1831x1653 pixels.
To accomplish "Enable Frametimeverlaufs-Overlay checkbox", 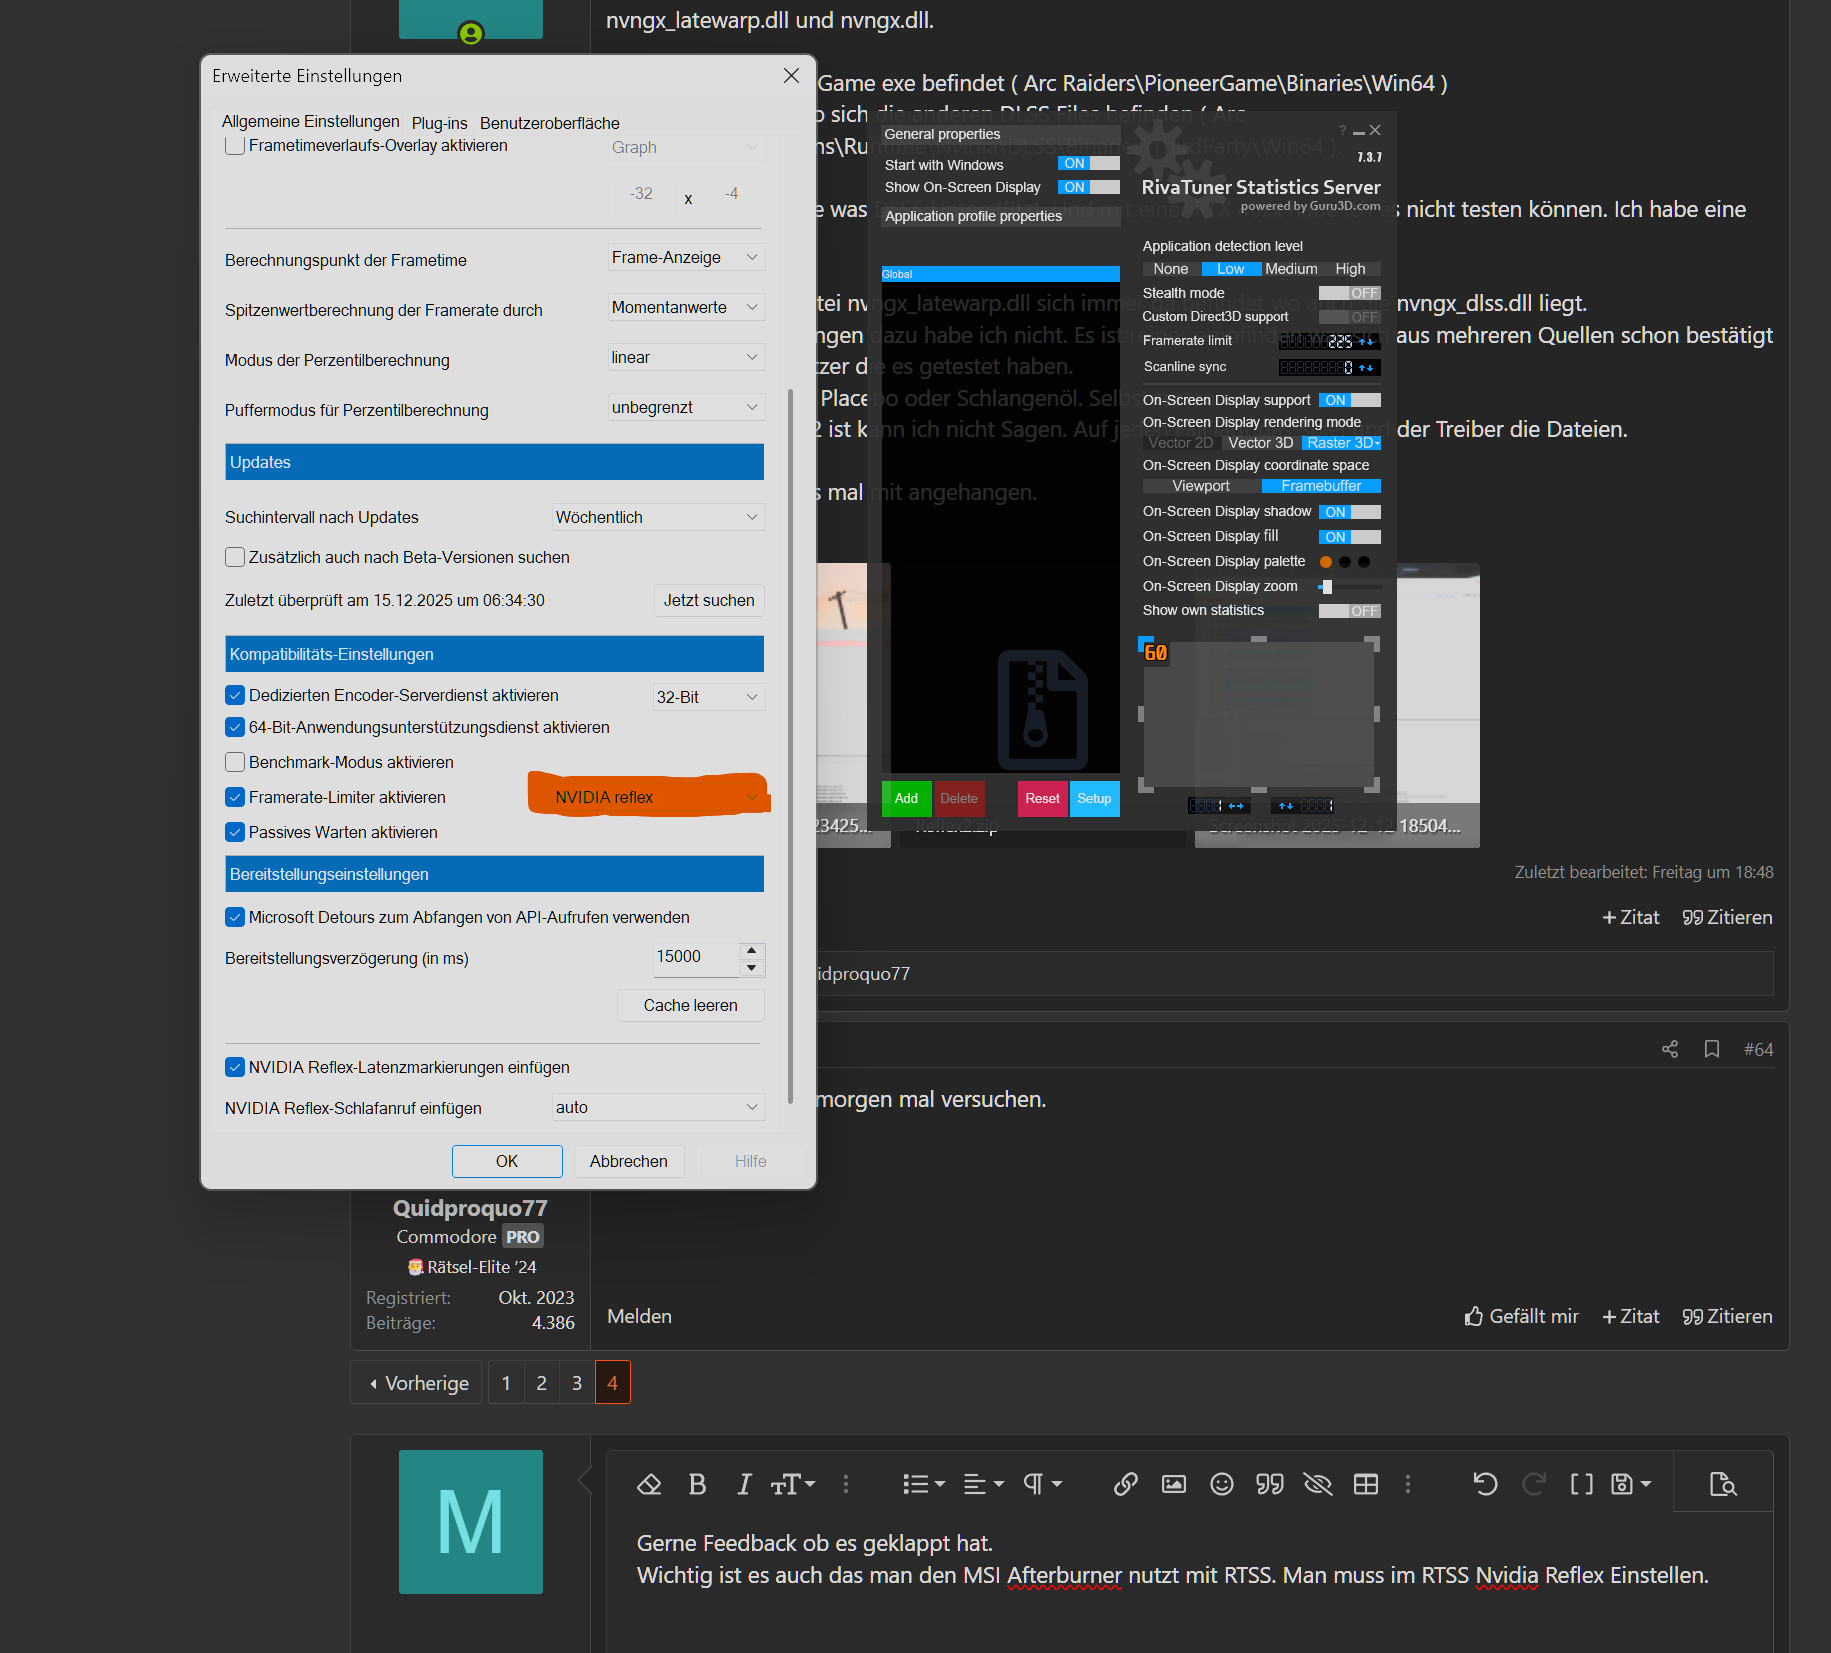I will [235, 146].
